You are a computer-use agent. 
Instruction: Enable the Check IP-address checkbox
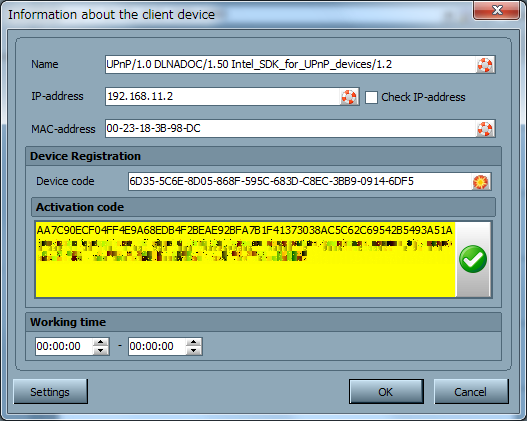[371, 97]
